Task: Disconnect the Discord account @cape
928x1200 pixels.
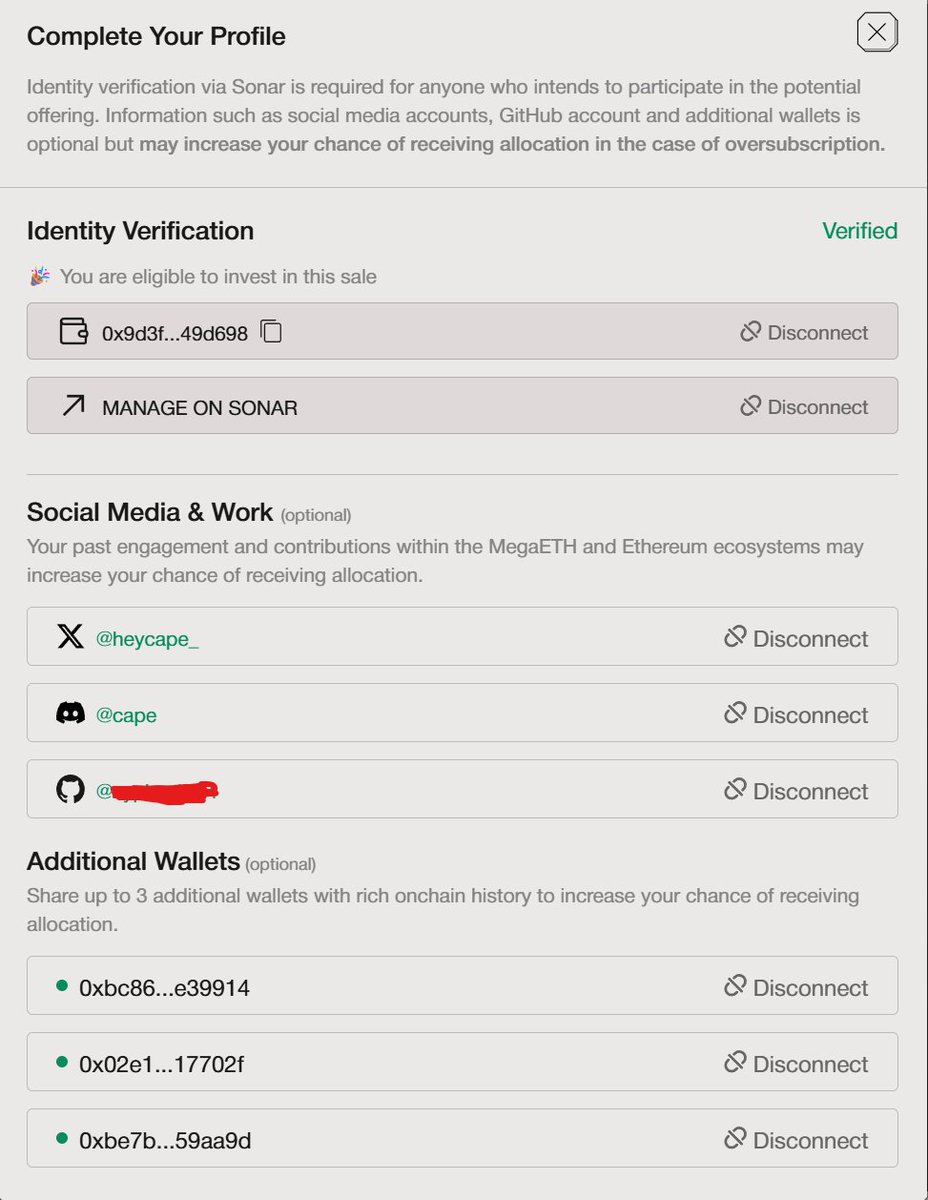Action: (796, 715)
